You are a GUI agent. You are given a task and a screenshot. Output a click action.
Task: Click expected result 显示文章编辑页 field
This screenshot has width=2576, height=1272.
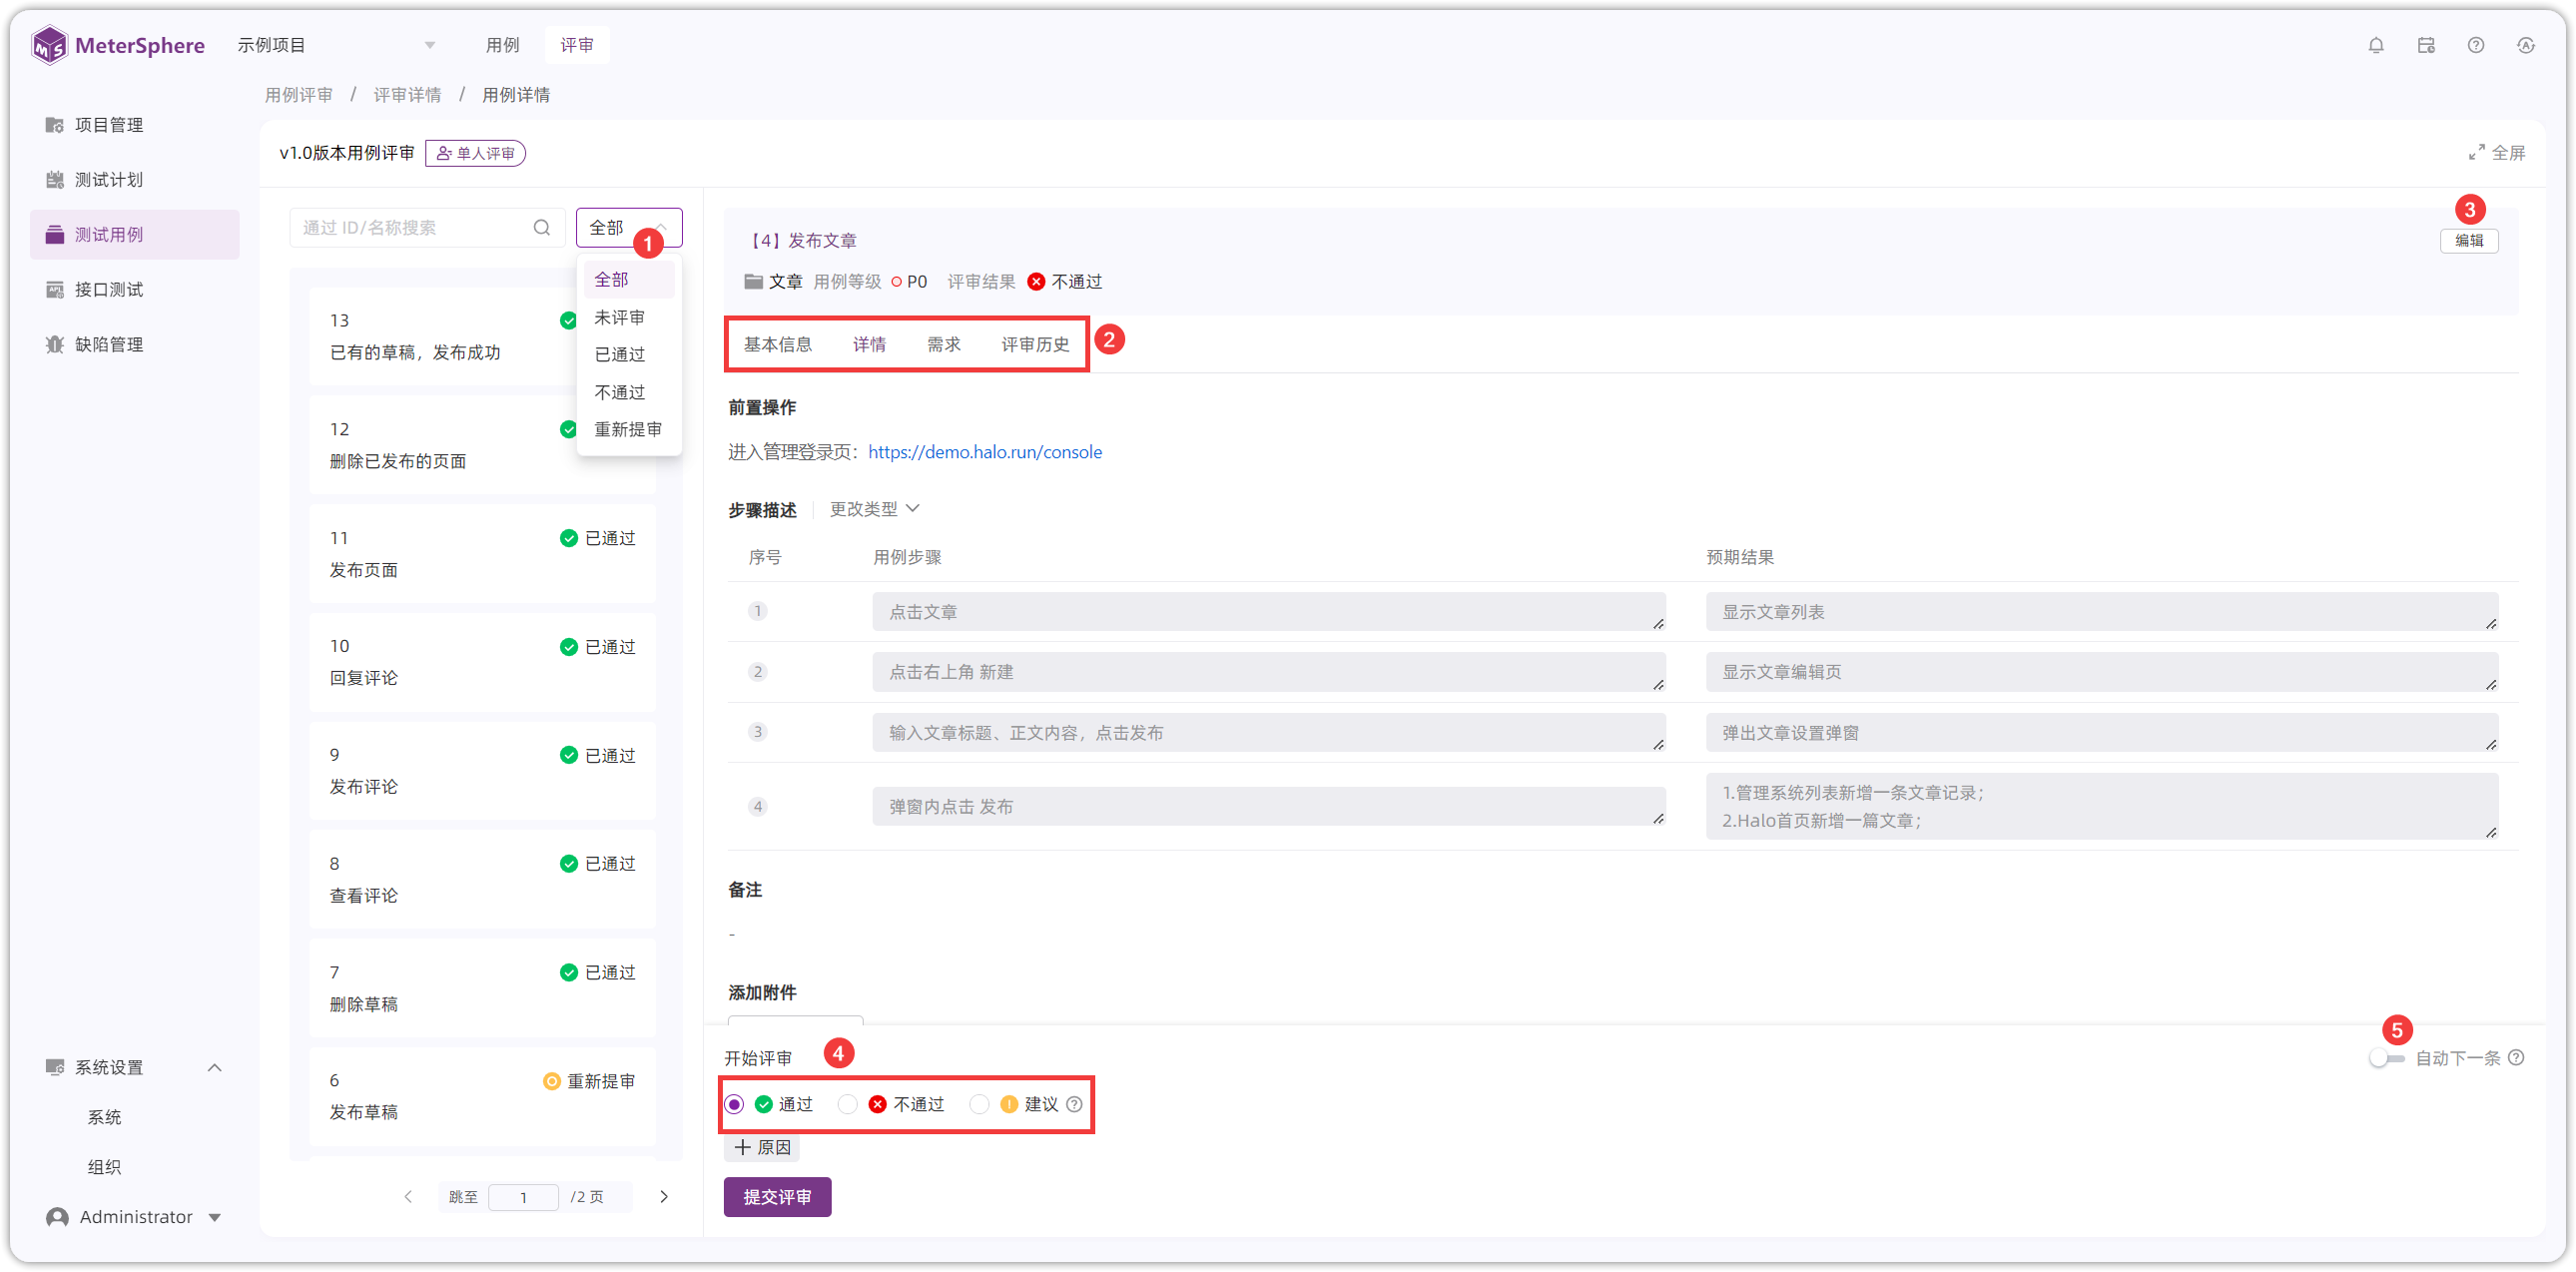pos(2101,672)
